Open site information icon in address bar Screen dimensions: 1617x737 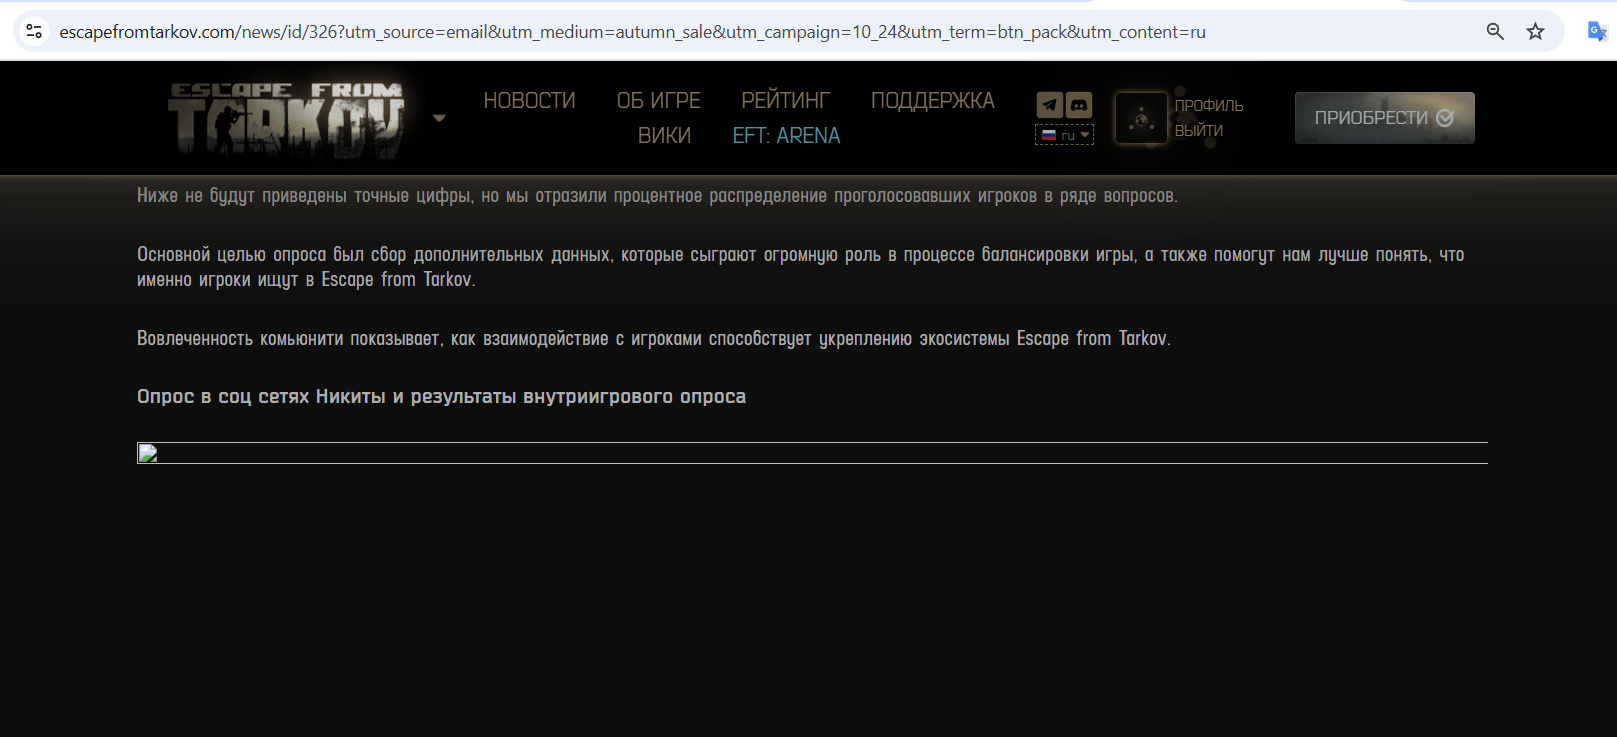coord(34,31)
